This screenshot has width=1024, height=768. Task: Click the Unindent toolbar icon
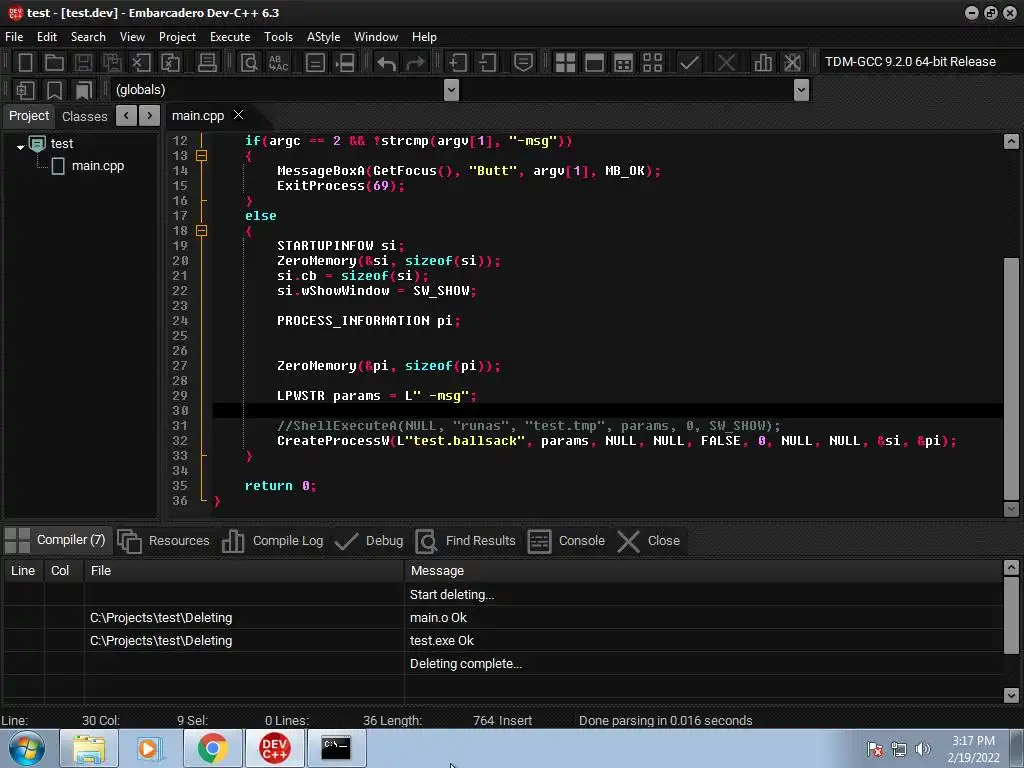point(487,63)
